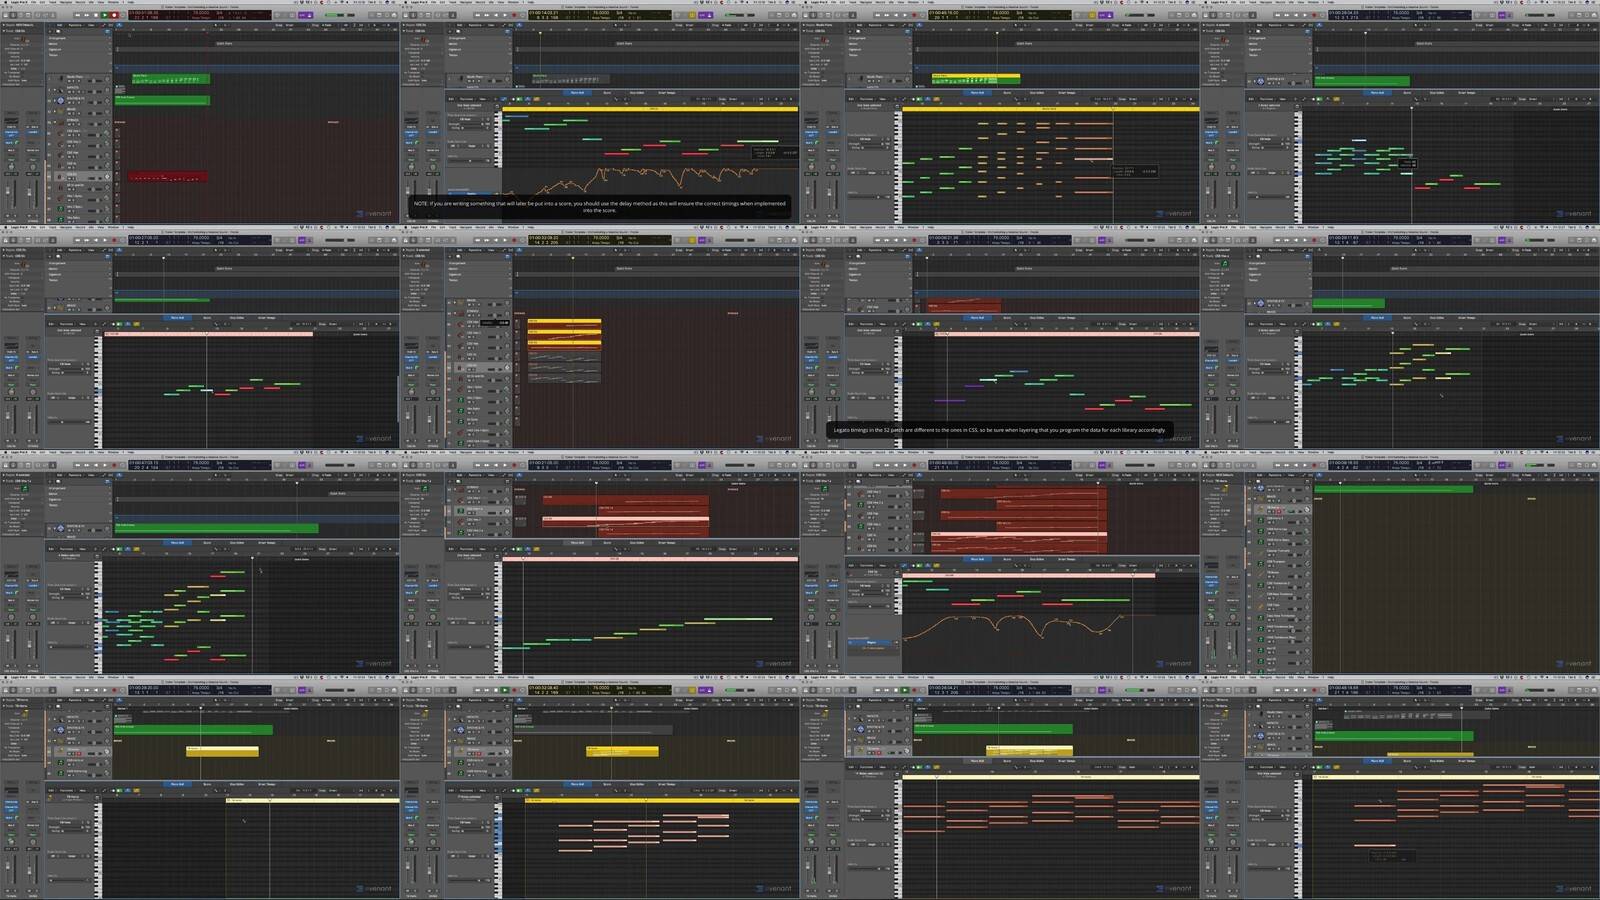This screenshot has height=900, width=1600.
Task: Toggle the Inspector button in the top-left frame toolbar
Action: 13,15
